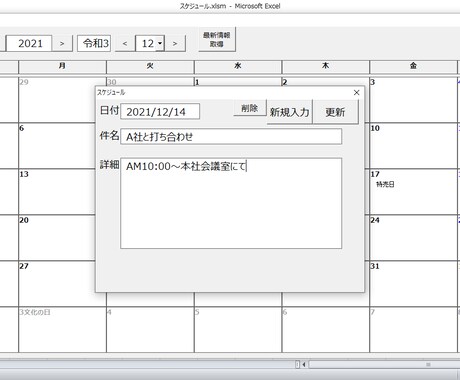Click the next year arrow beside 2021

click(62, 43)
